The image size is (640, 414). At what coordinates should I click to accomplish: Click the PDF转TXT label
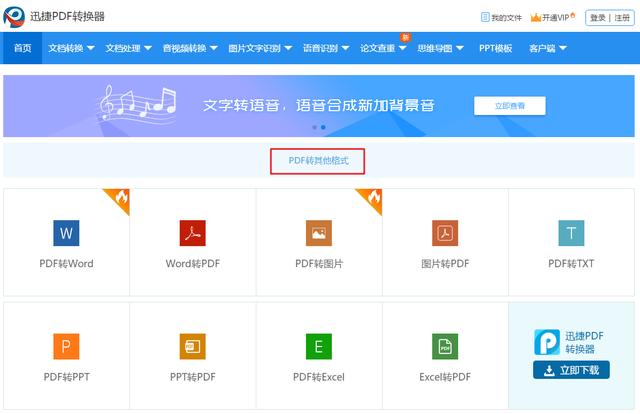tap(571, 264)
